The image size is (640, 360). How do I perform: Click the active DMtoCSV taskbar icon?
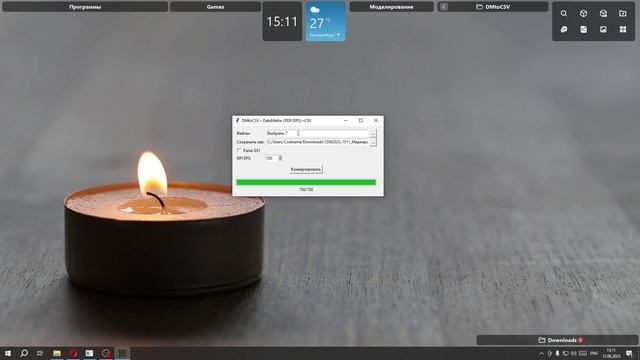[122, 353]
